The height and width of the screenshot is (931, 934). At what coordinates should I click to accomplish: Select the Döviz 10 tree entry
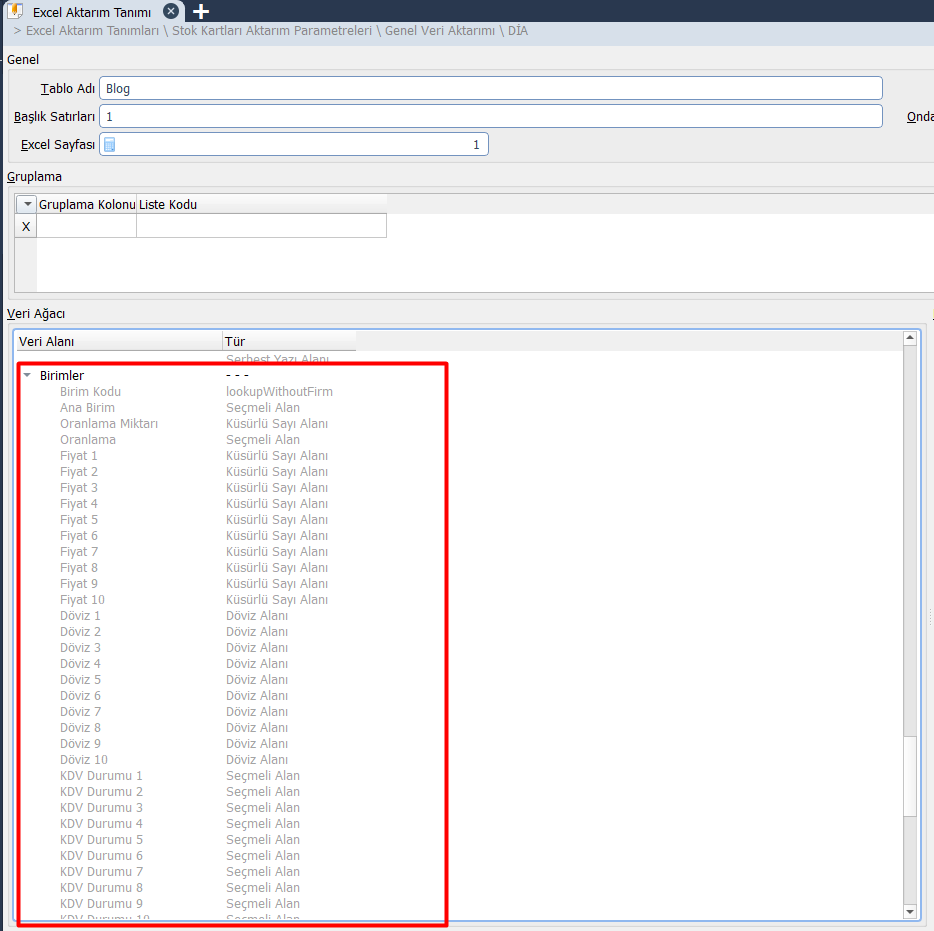coord(83,760)
